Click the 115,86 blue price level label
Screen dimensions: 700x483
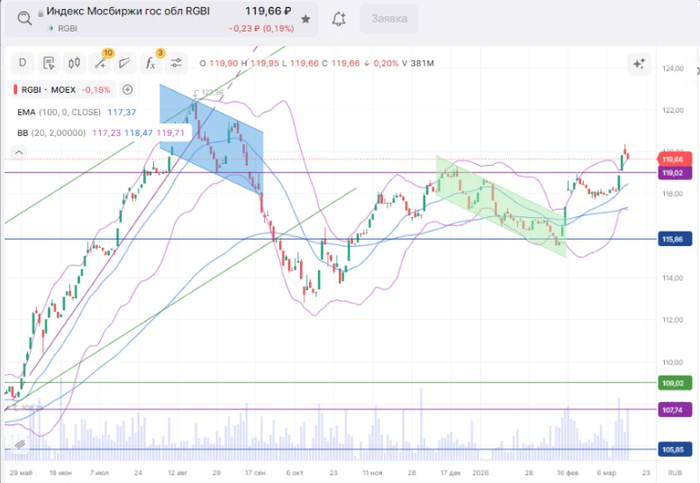671,240
